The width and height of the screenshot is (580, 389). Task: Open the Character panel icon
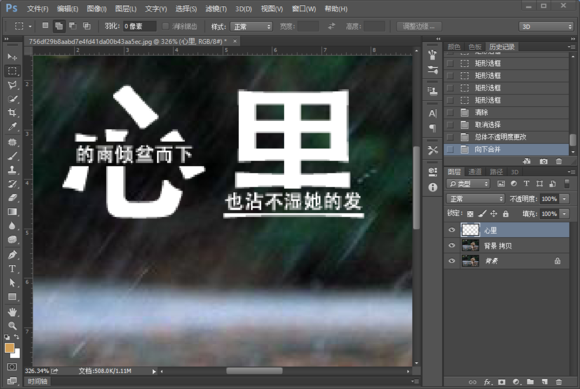coord(432,114)
